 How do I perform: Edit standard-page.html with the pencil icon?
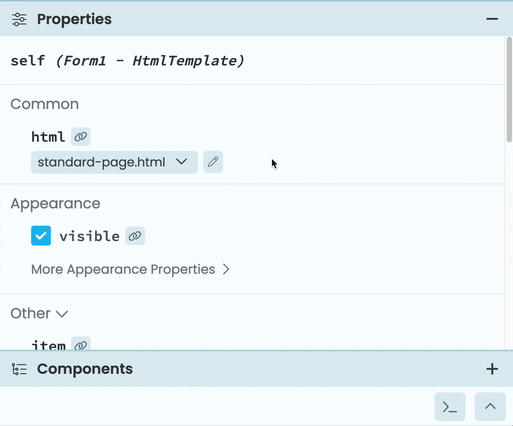213,162
